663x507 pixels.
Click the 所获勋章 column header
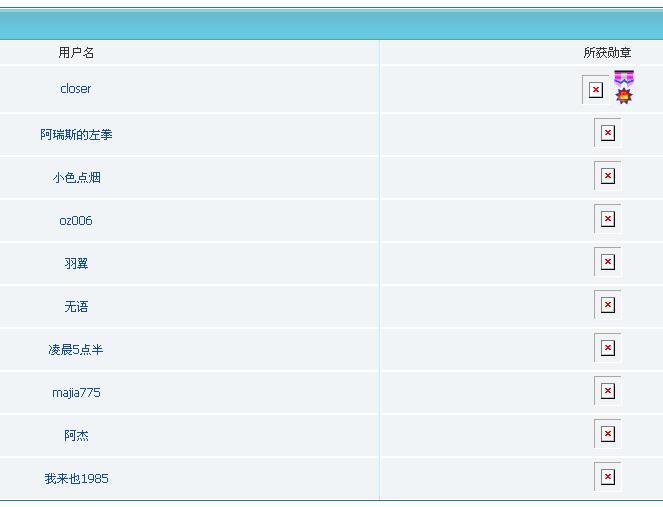pos(607,53)
